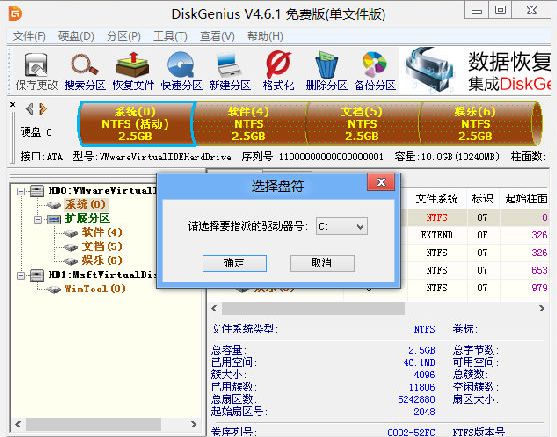The height and width of the screenshot is (437, 557).
Task: Open the drive letter C: dropdown
Action: 342,226
